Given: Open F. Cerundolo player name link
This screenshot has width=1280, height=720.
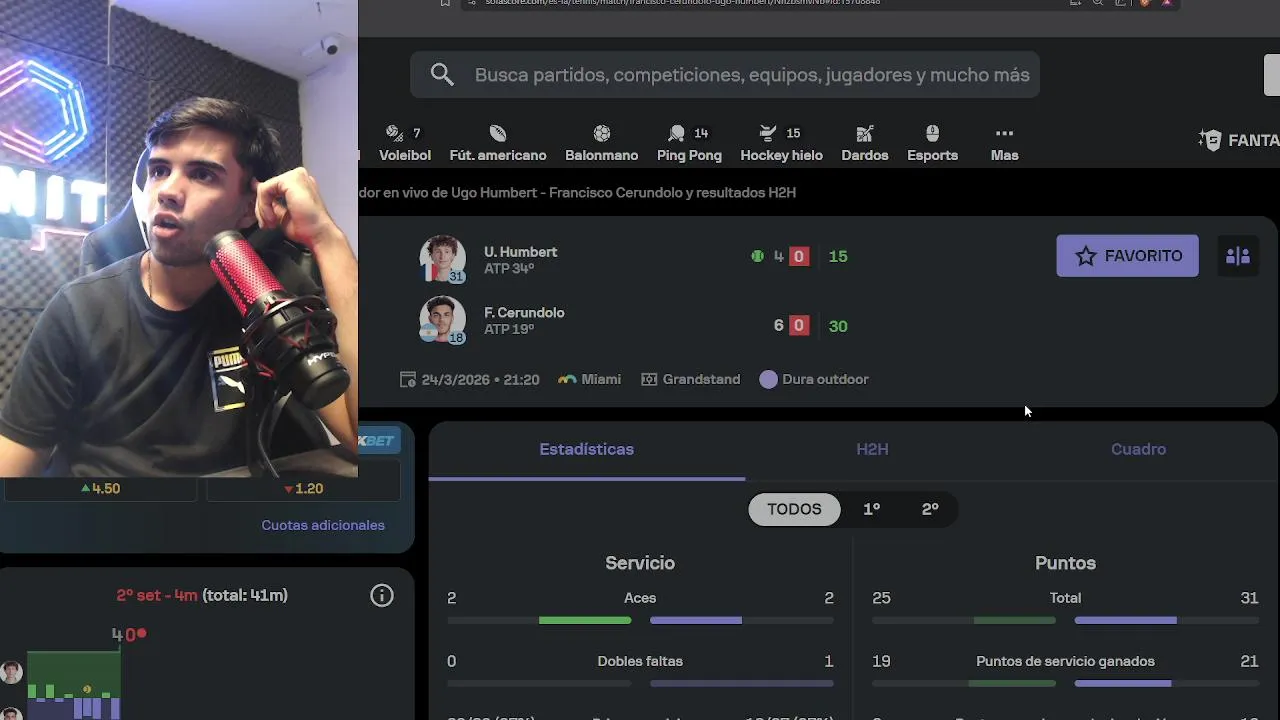Looking at the screenshot, I should click(524, 312).
